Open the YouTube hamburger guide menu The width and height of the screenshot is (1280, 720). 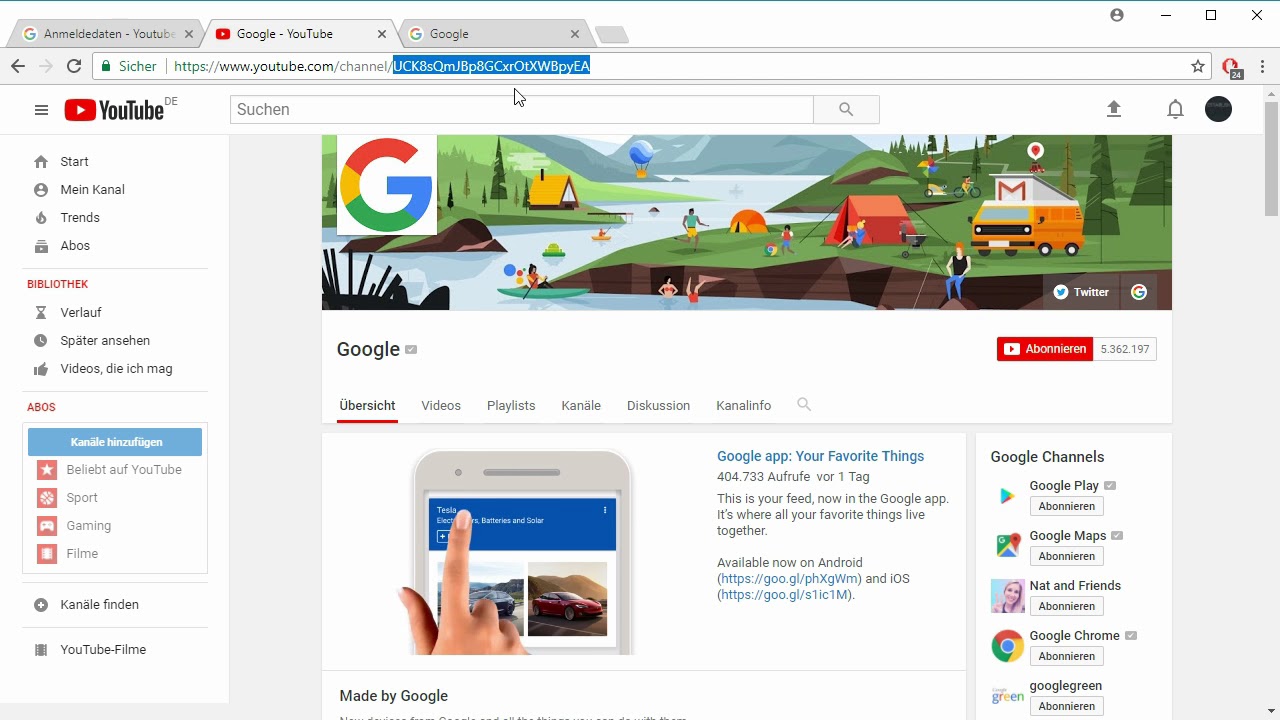(x=41, y=110)
